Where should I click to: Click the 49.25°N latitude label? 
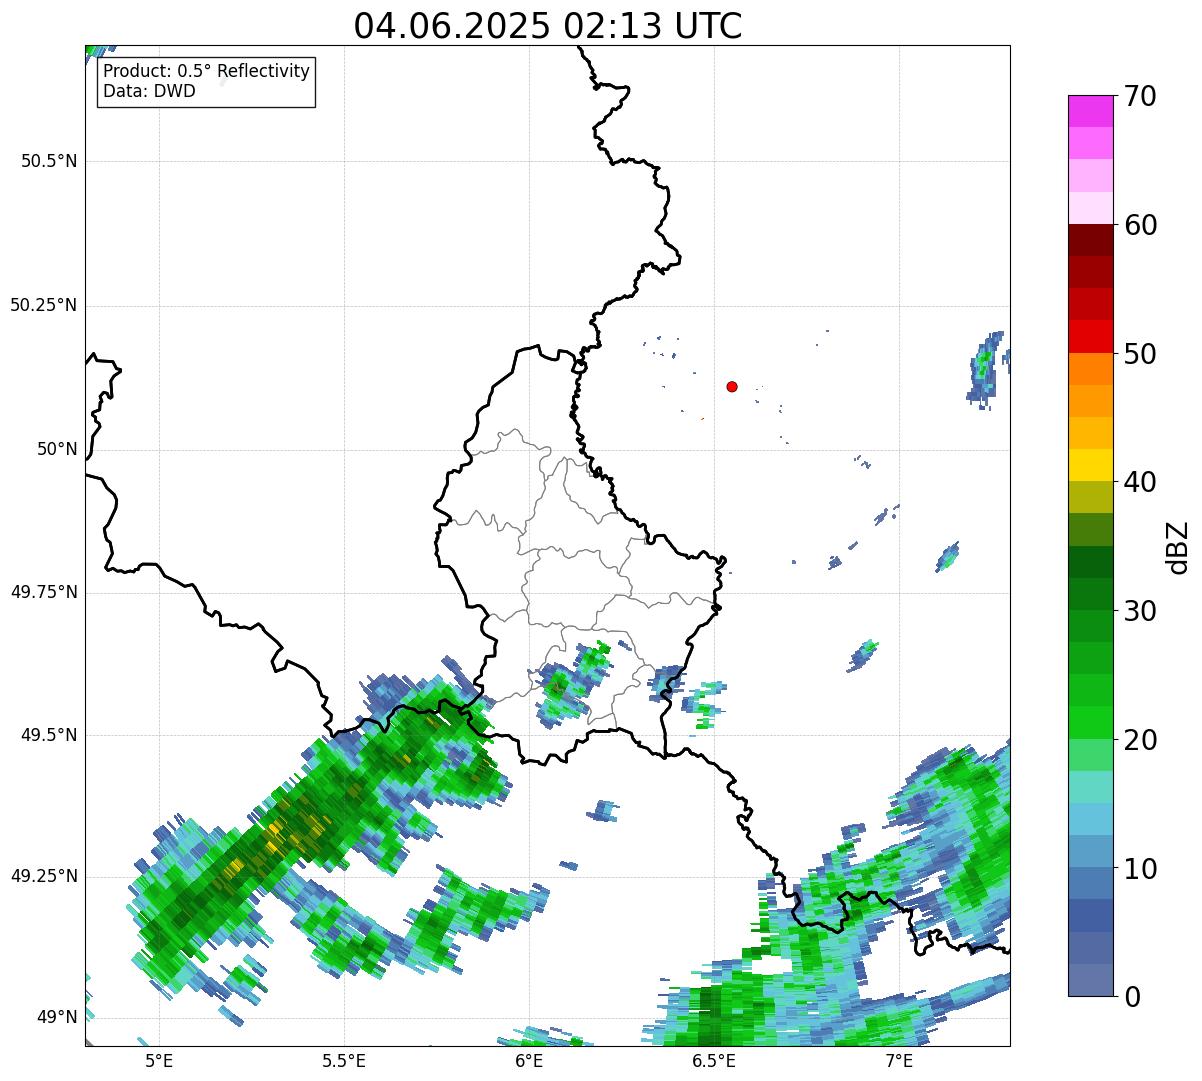44,876
